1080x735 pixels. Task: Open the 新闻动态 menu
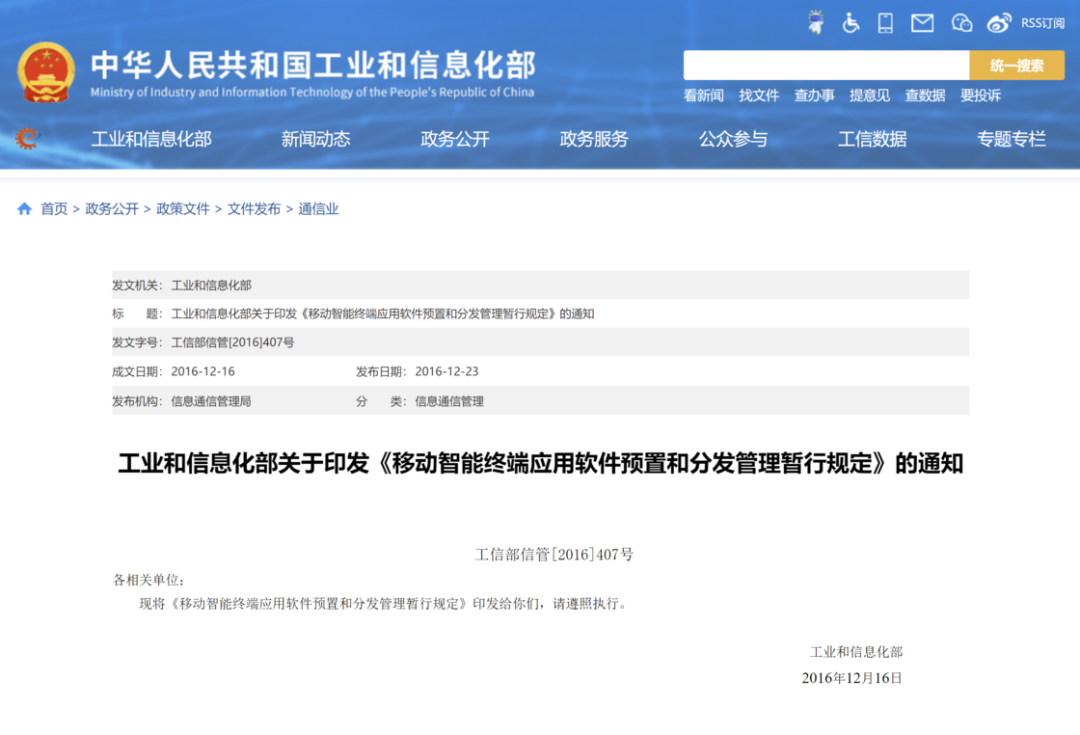pos(315,139)
